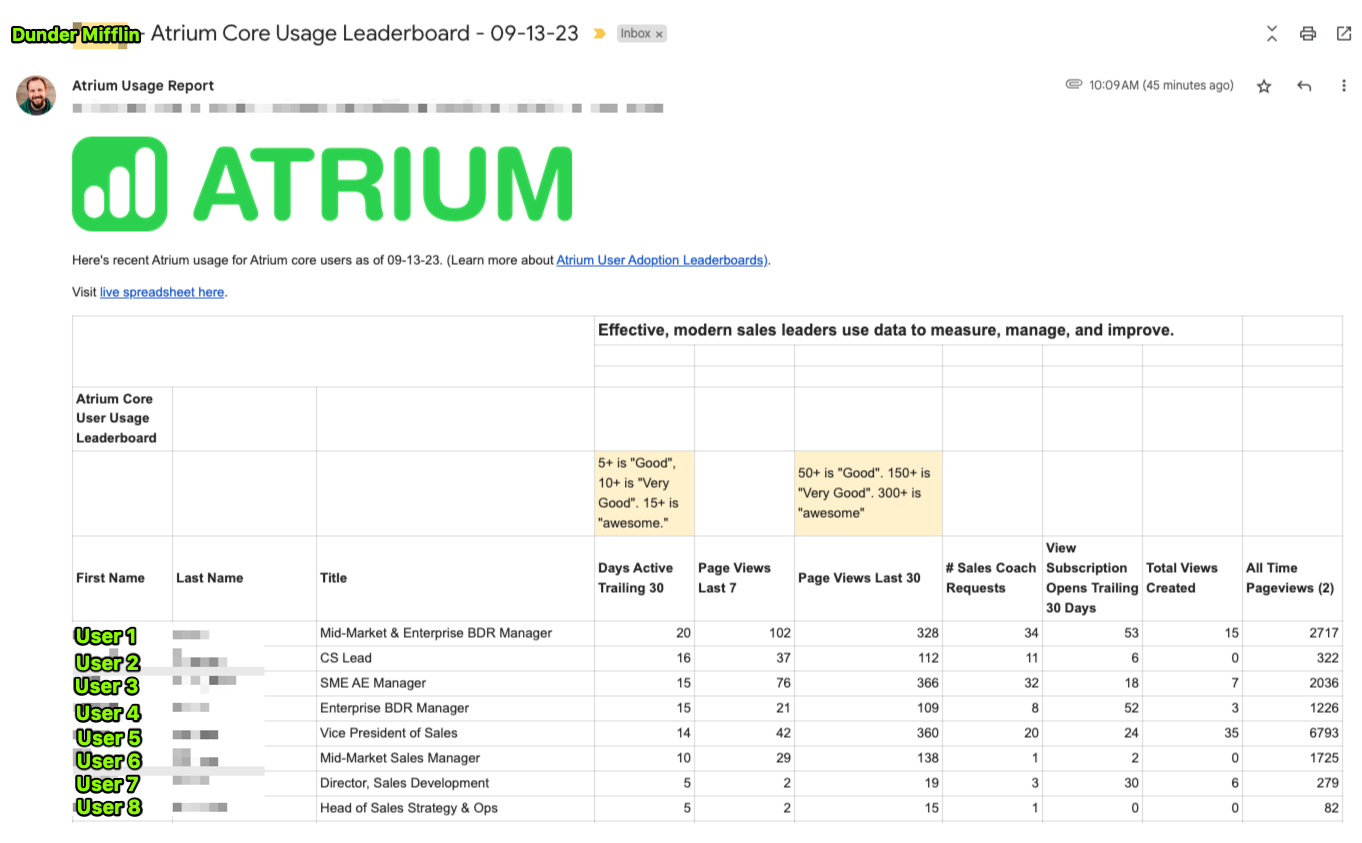Click the yellow '50+ is Good' note cell
This screenshot has height=843, width=1362.
868,493
